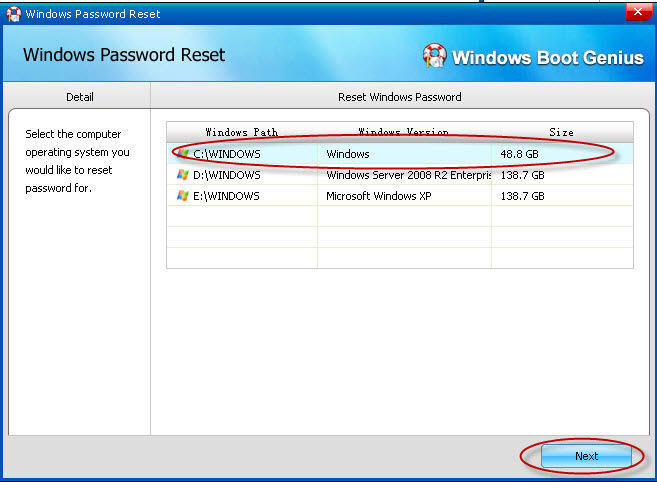Sort by the Windows Version column header

click(x=403, y=132)
